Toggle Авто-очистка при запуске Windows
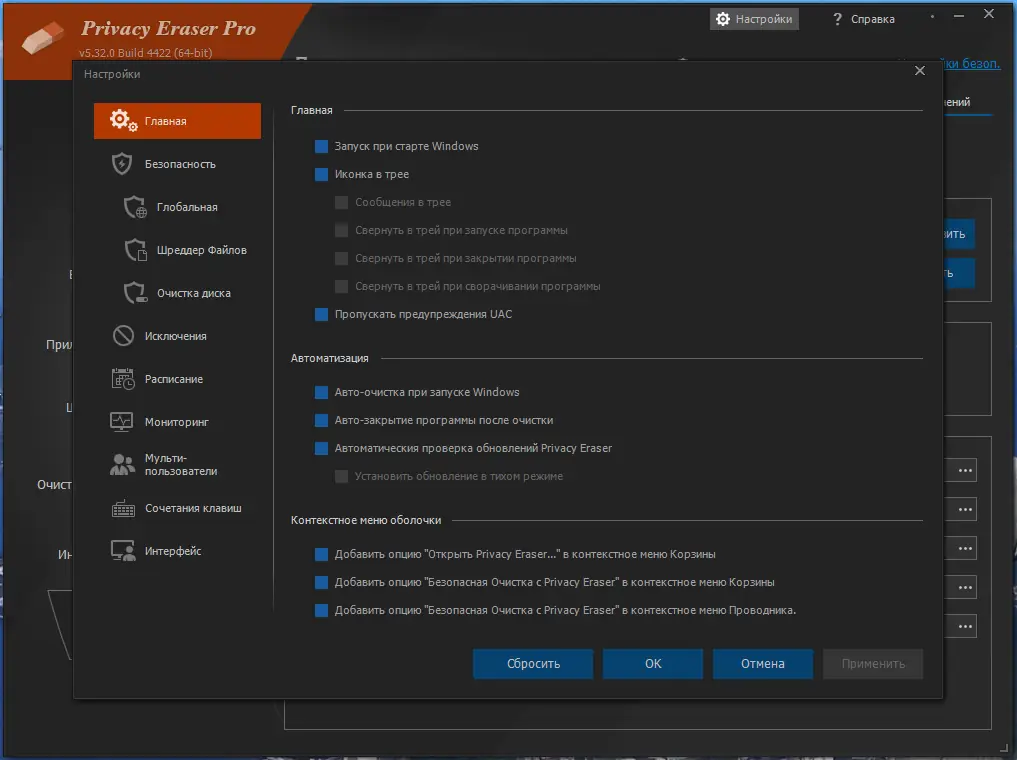 click(322, 392)
